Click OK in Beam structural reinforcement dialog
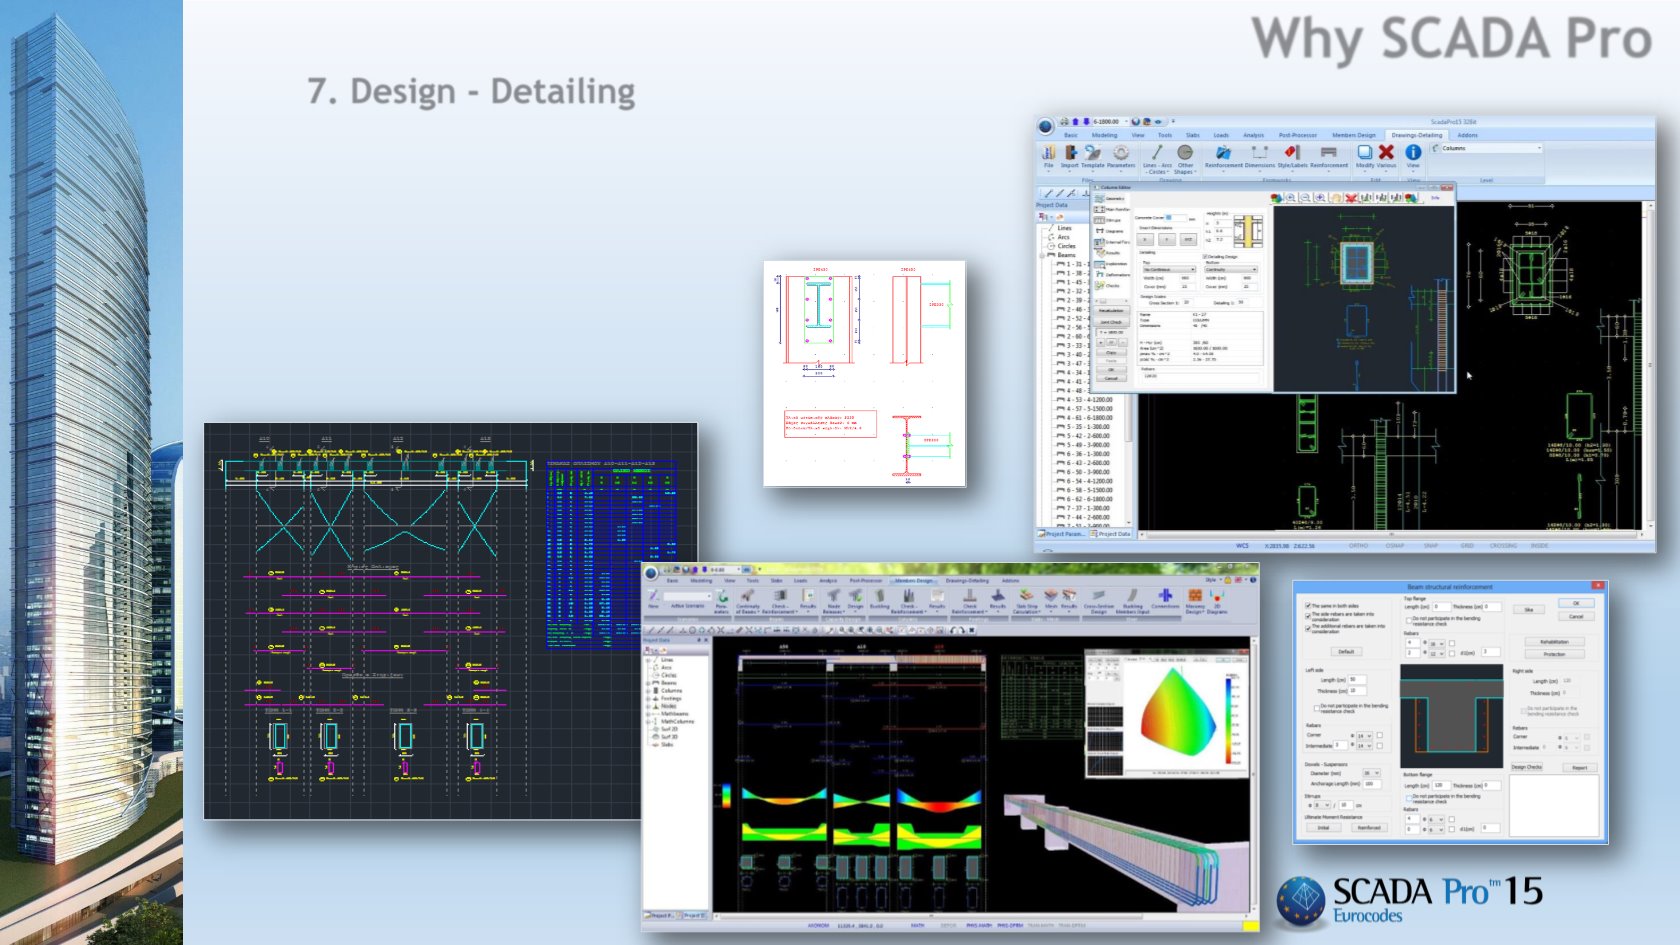Screen dimensions: 1680x945 coord(1576,603)
